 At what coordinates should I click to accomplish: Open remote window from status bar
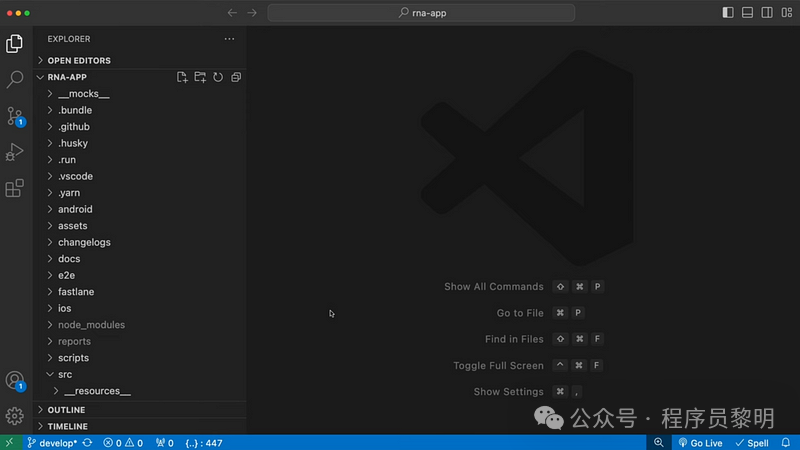click(x=10, y=442)
